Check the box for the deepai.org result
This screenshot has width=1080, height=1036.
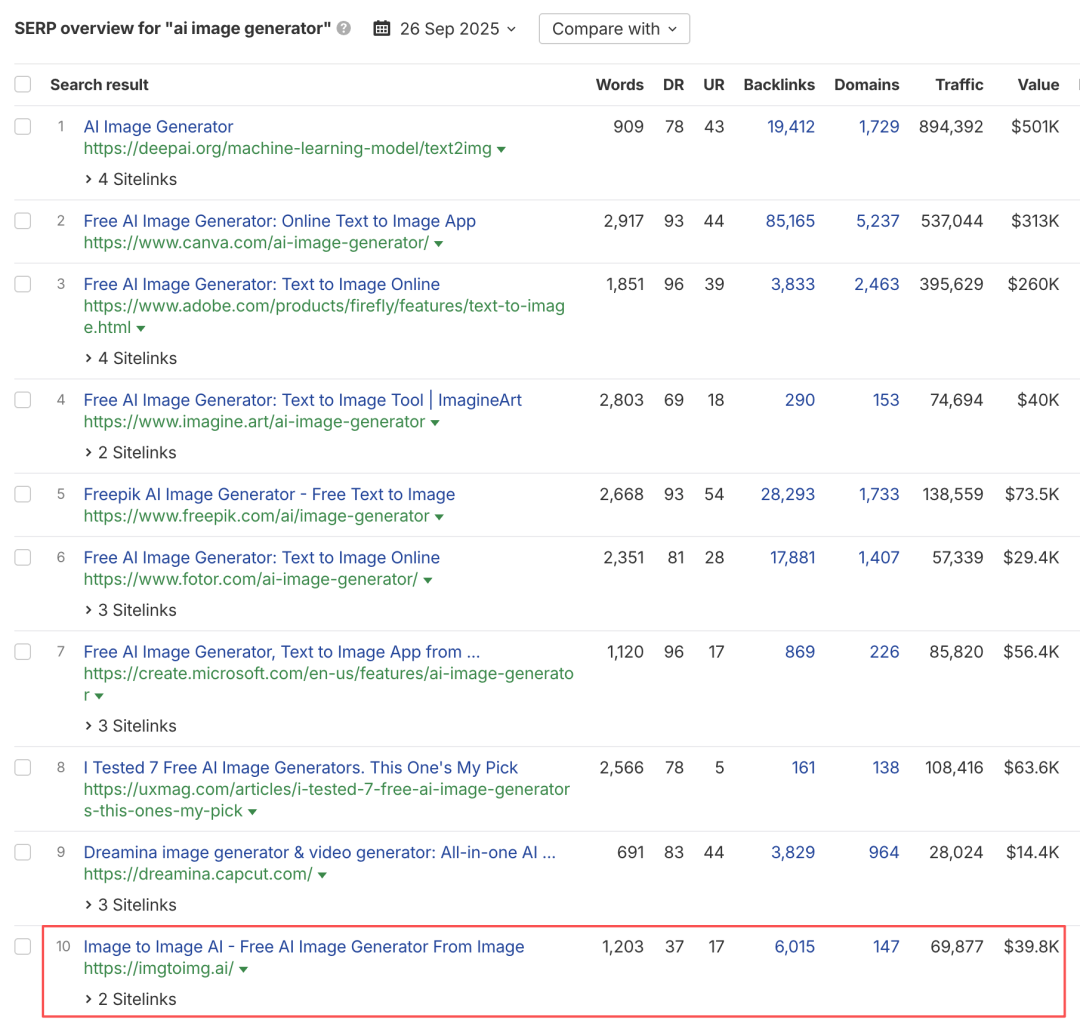click(x=23, y=127)
